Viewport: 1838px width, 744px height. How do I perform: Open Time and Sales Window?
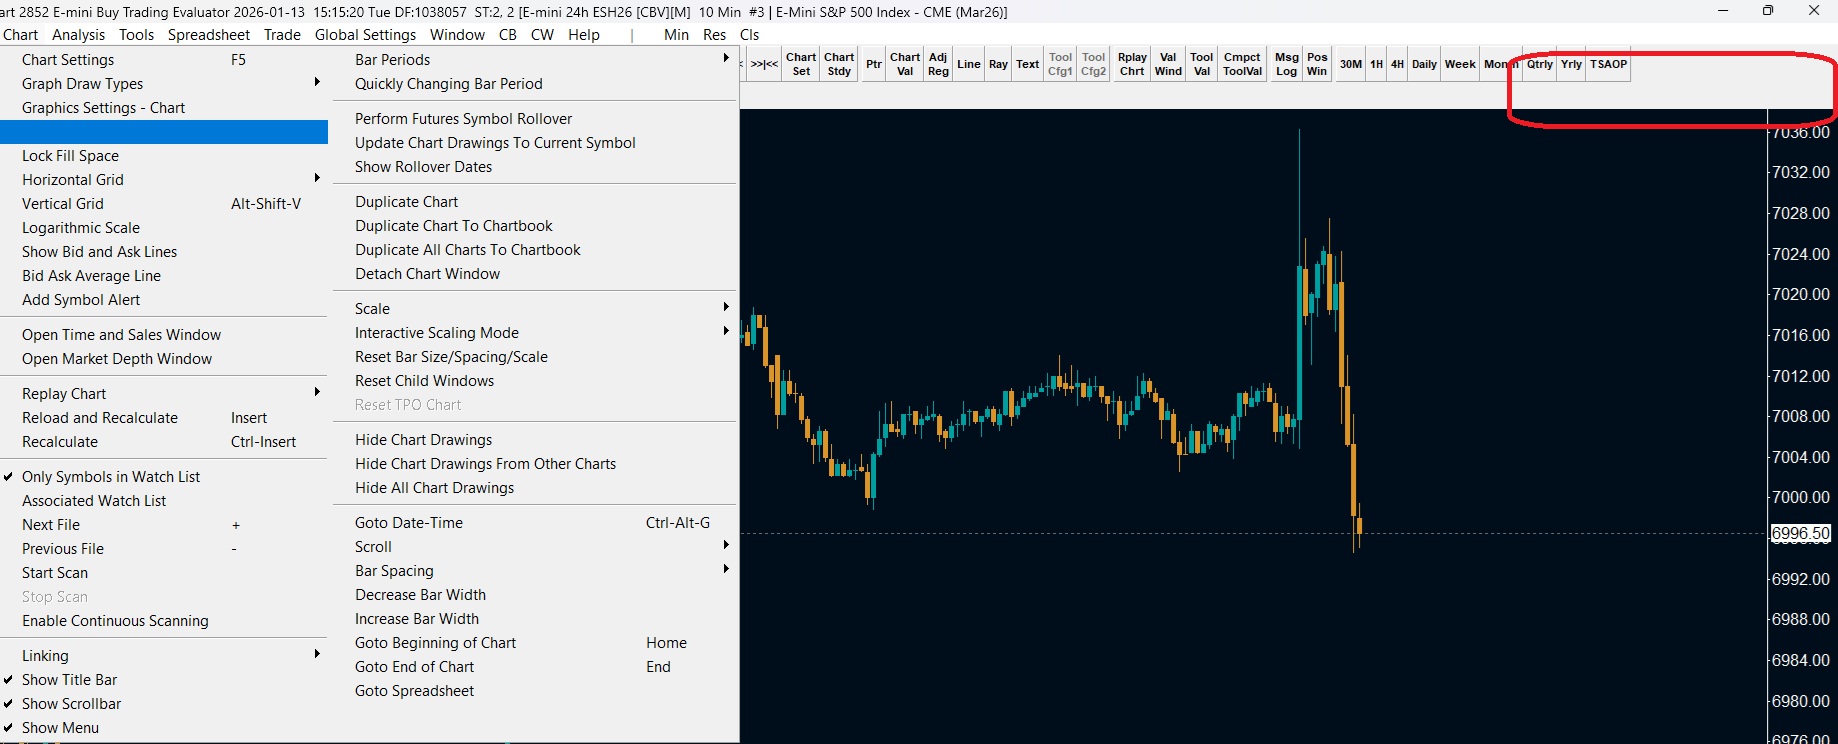click(164, 335)
